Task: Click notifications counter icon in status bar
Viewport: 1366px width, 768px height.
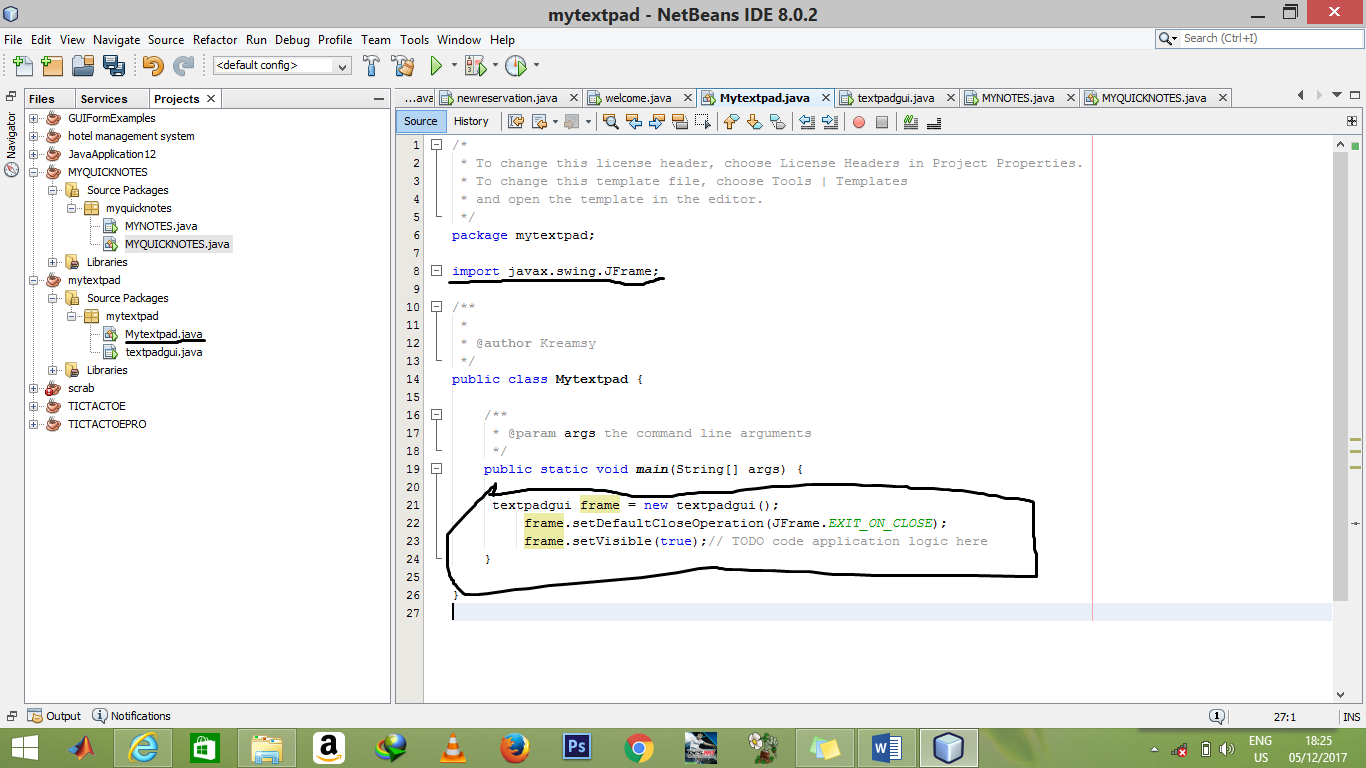Action: point(1216,717)
